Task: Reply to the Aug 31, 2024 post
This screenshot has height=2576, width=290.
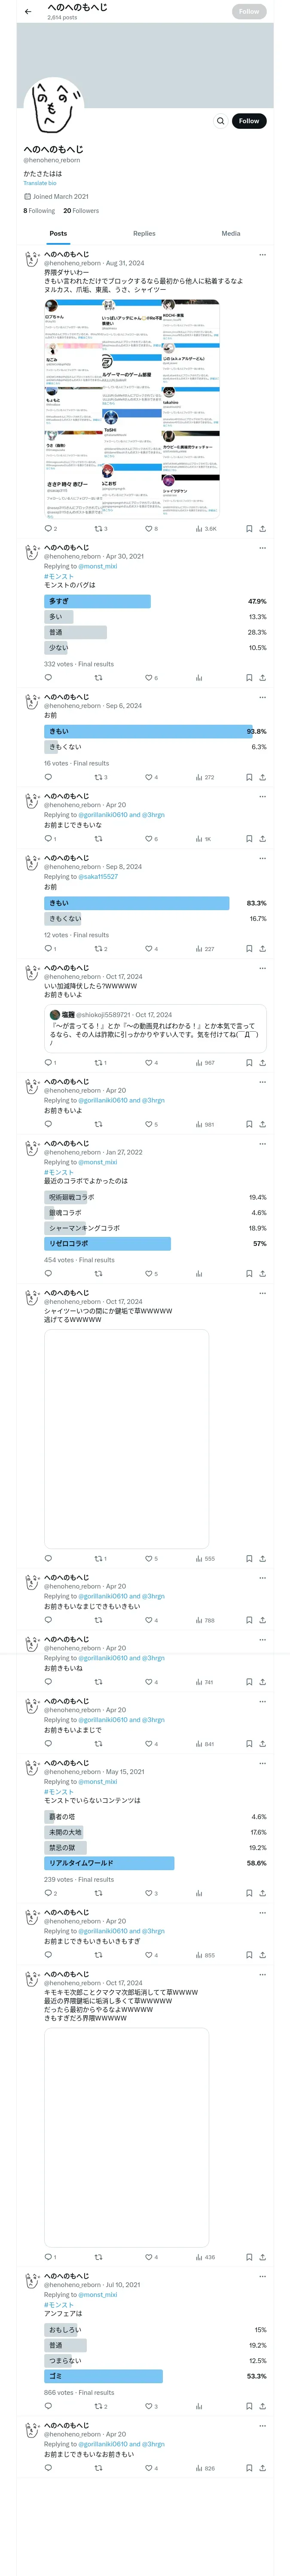Action: point(49,528)
